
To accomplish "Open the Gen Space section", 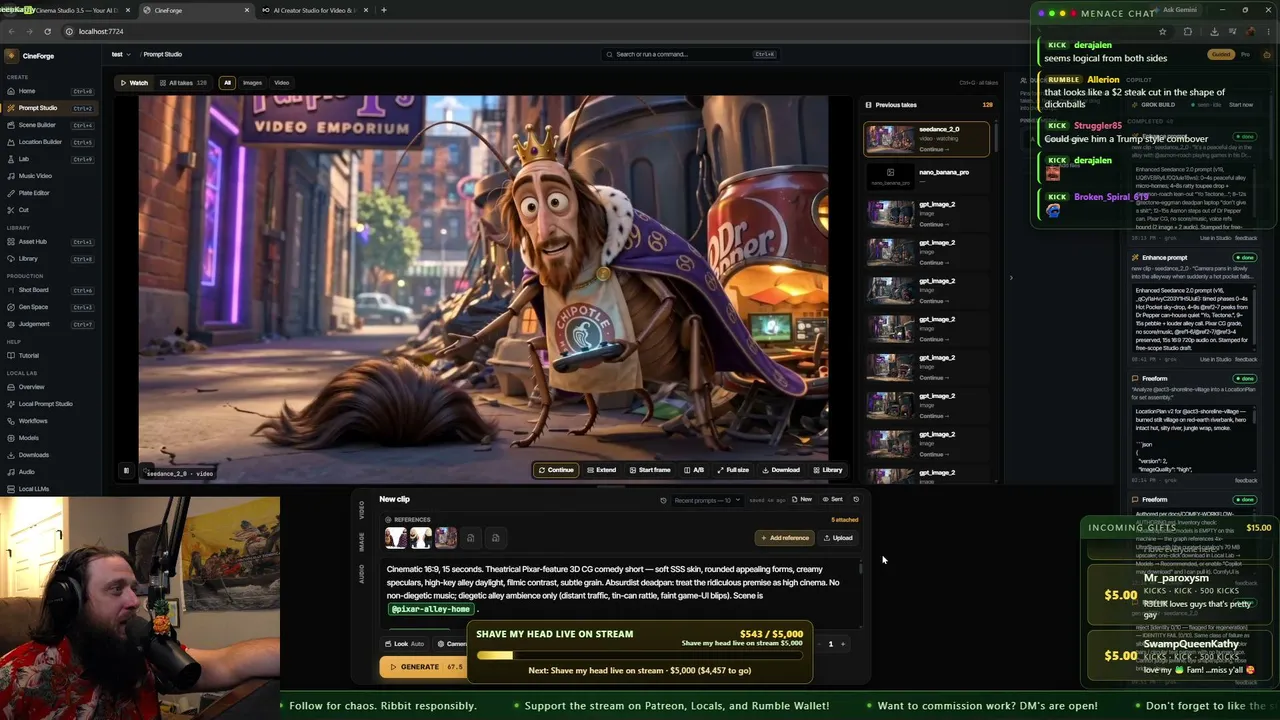I will pyautogui.click(x=50, y=307).
